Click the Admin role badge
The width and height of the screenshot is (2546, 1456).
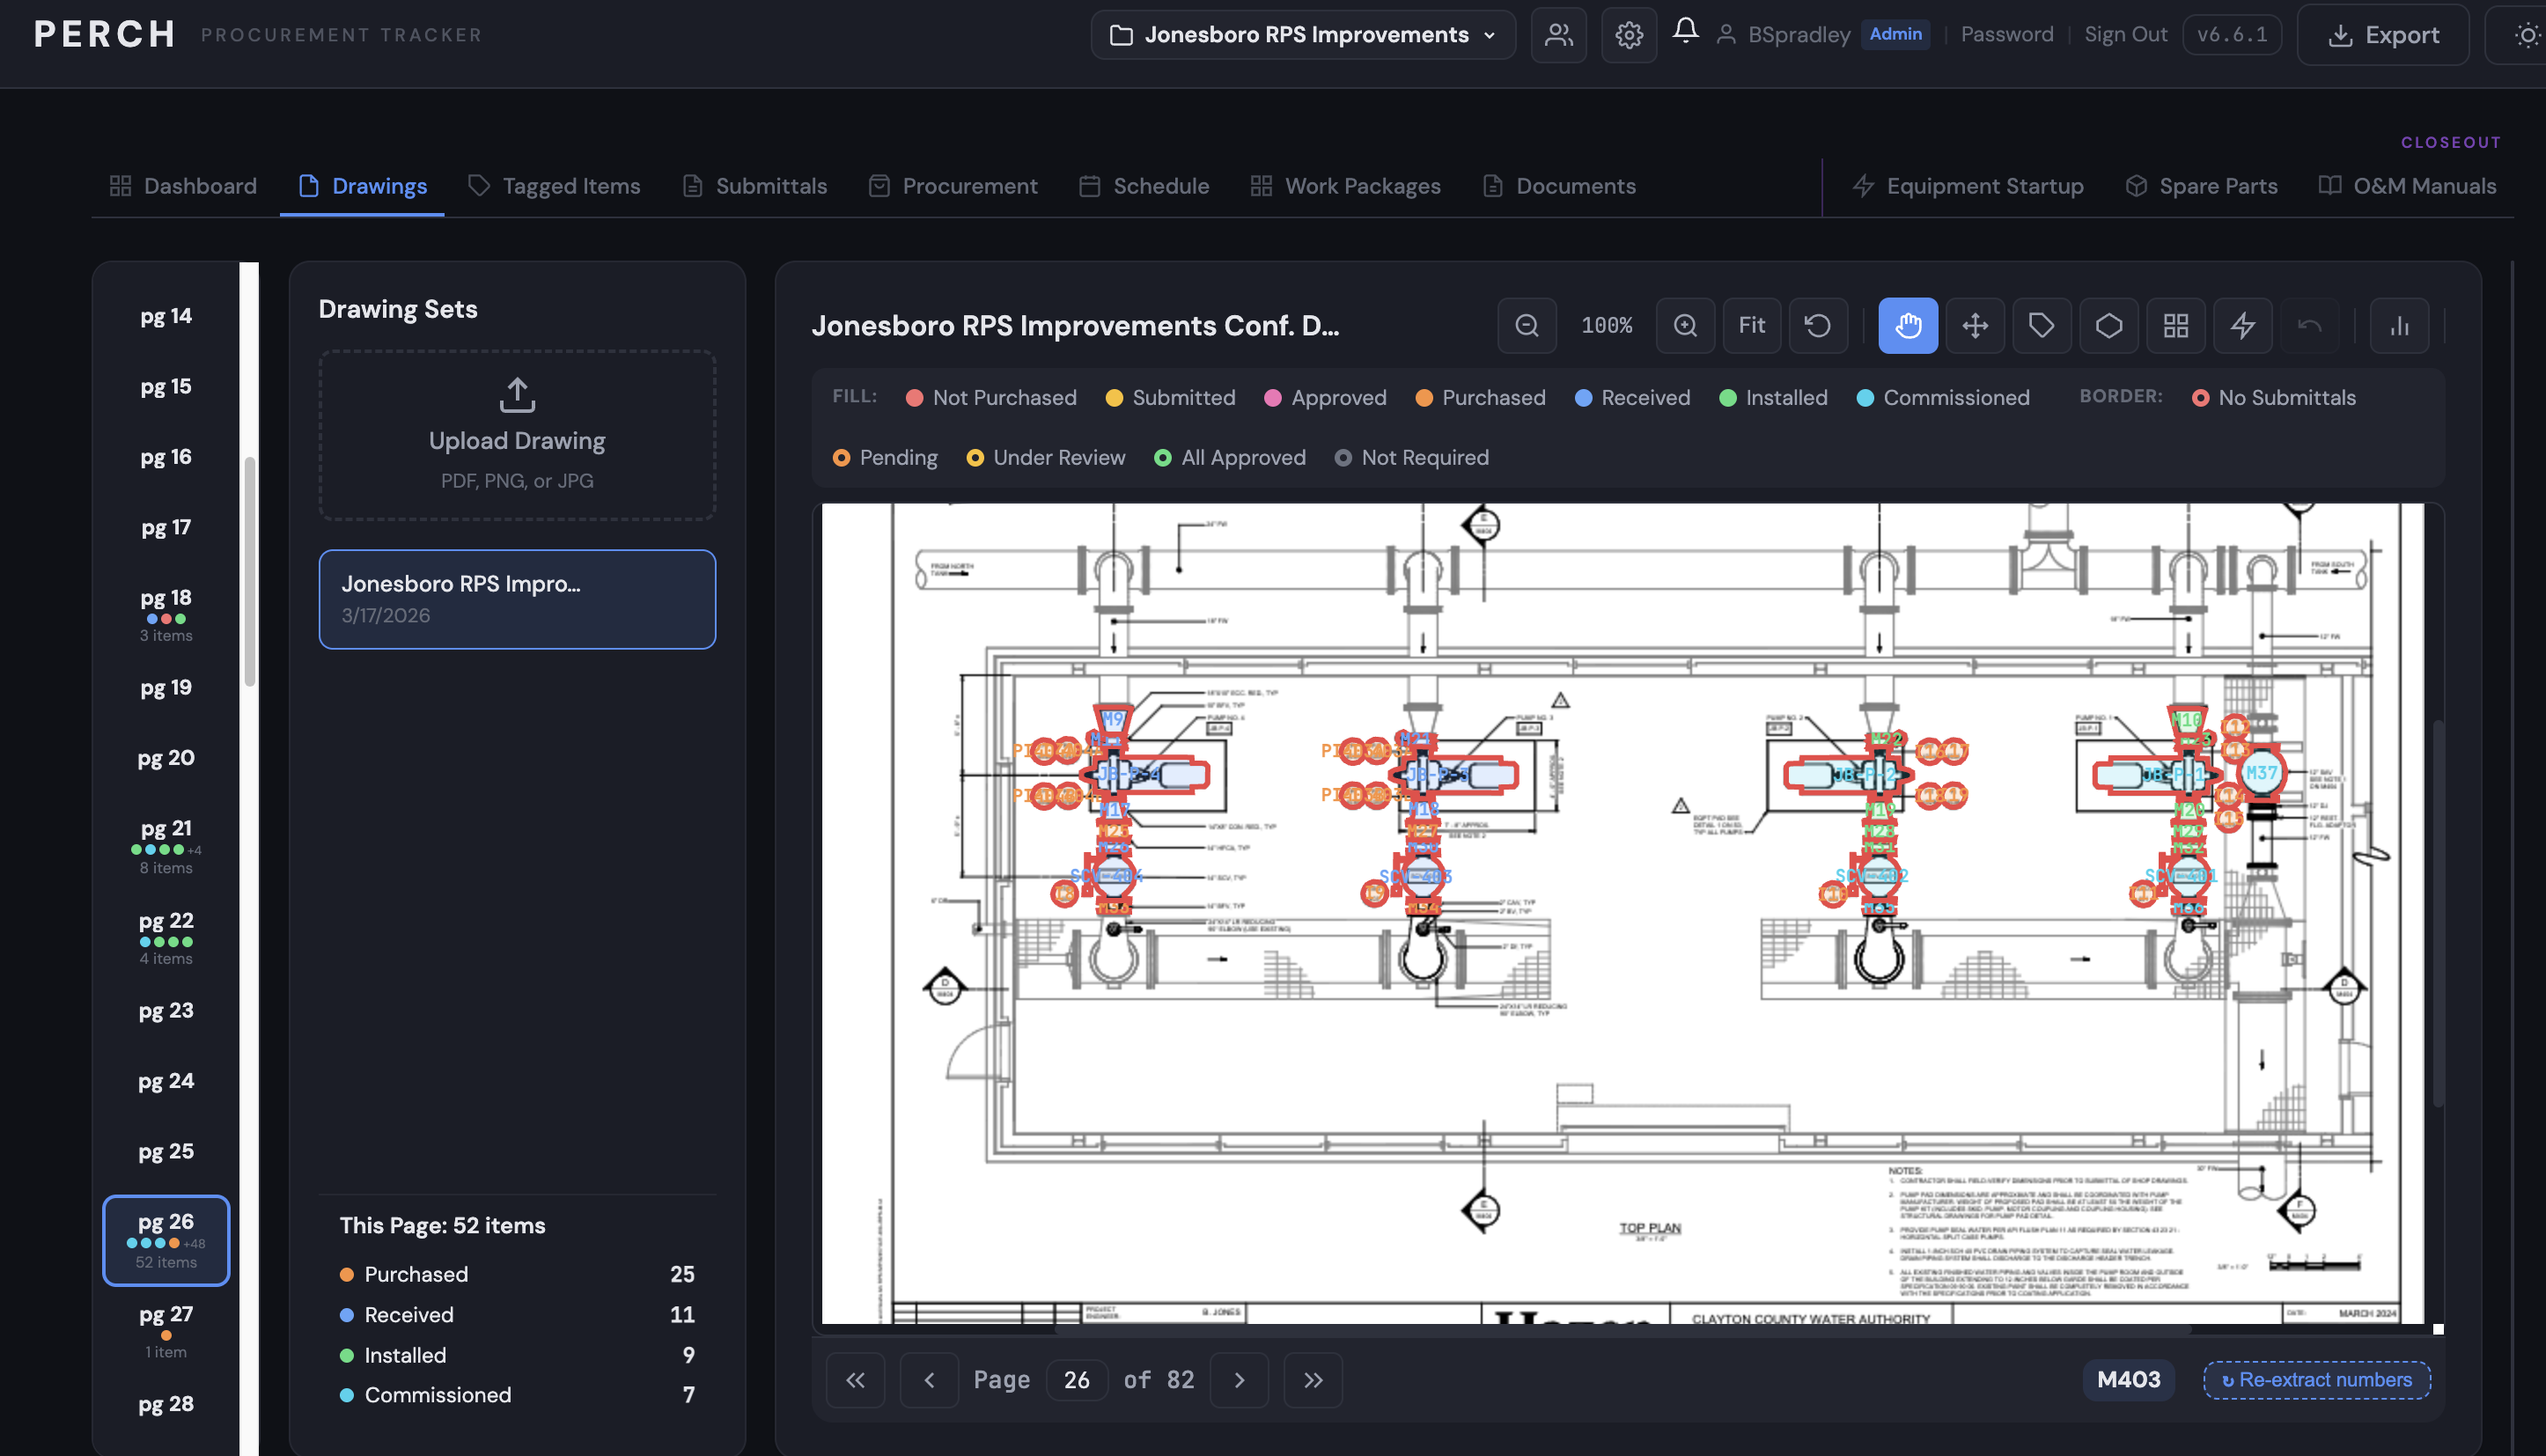point(1895,34)
